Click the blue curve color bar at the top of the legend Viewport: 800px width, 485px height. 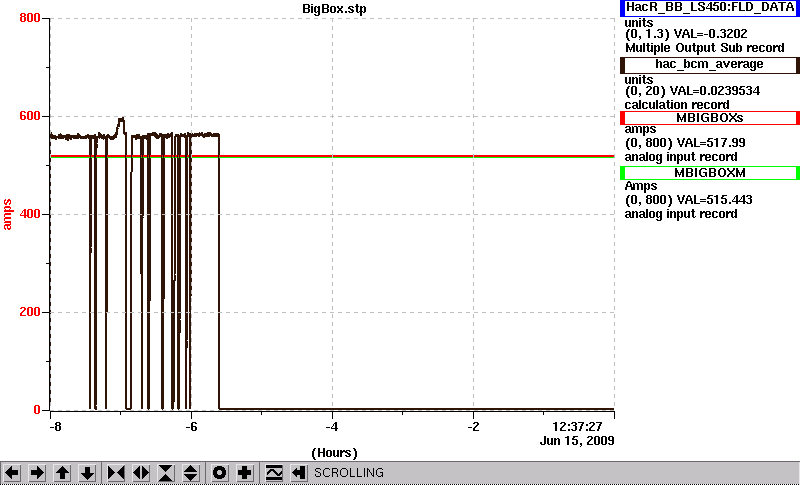[622, 8]
